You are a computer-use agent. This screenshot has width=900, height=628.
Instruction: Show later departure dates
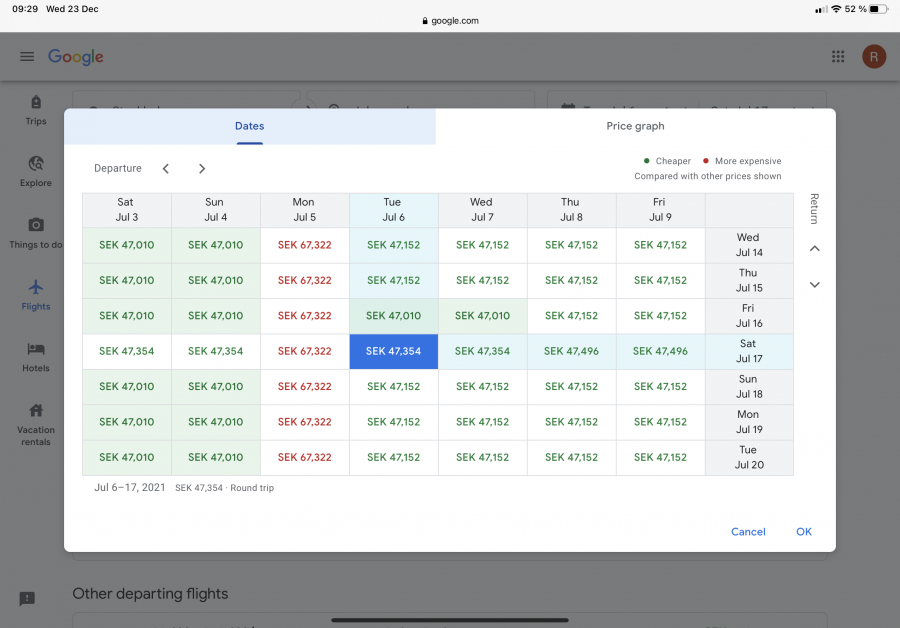coord(202,169)
